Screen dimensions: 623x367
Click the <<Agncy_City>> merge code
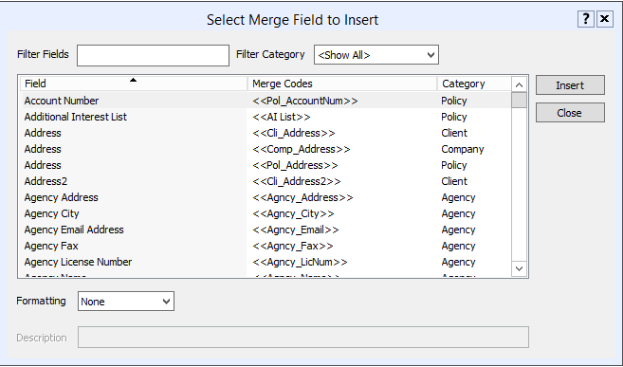tap(293, 214)
